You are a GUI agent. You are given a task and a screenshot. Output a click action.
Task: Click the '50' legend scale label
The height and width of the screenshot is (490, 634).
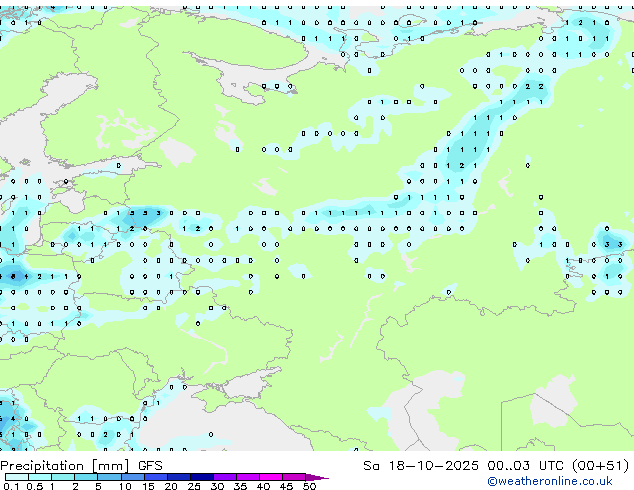click(x=309, y=486)
